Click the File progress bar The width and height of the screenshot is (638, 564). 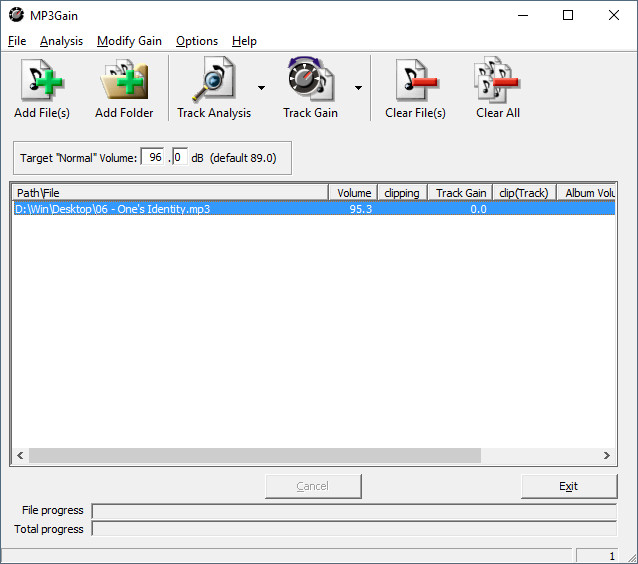click(354, 511)
